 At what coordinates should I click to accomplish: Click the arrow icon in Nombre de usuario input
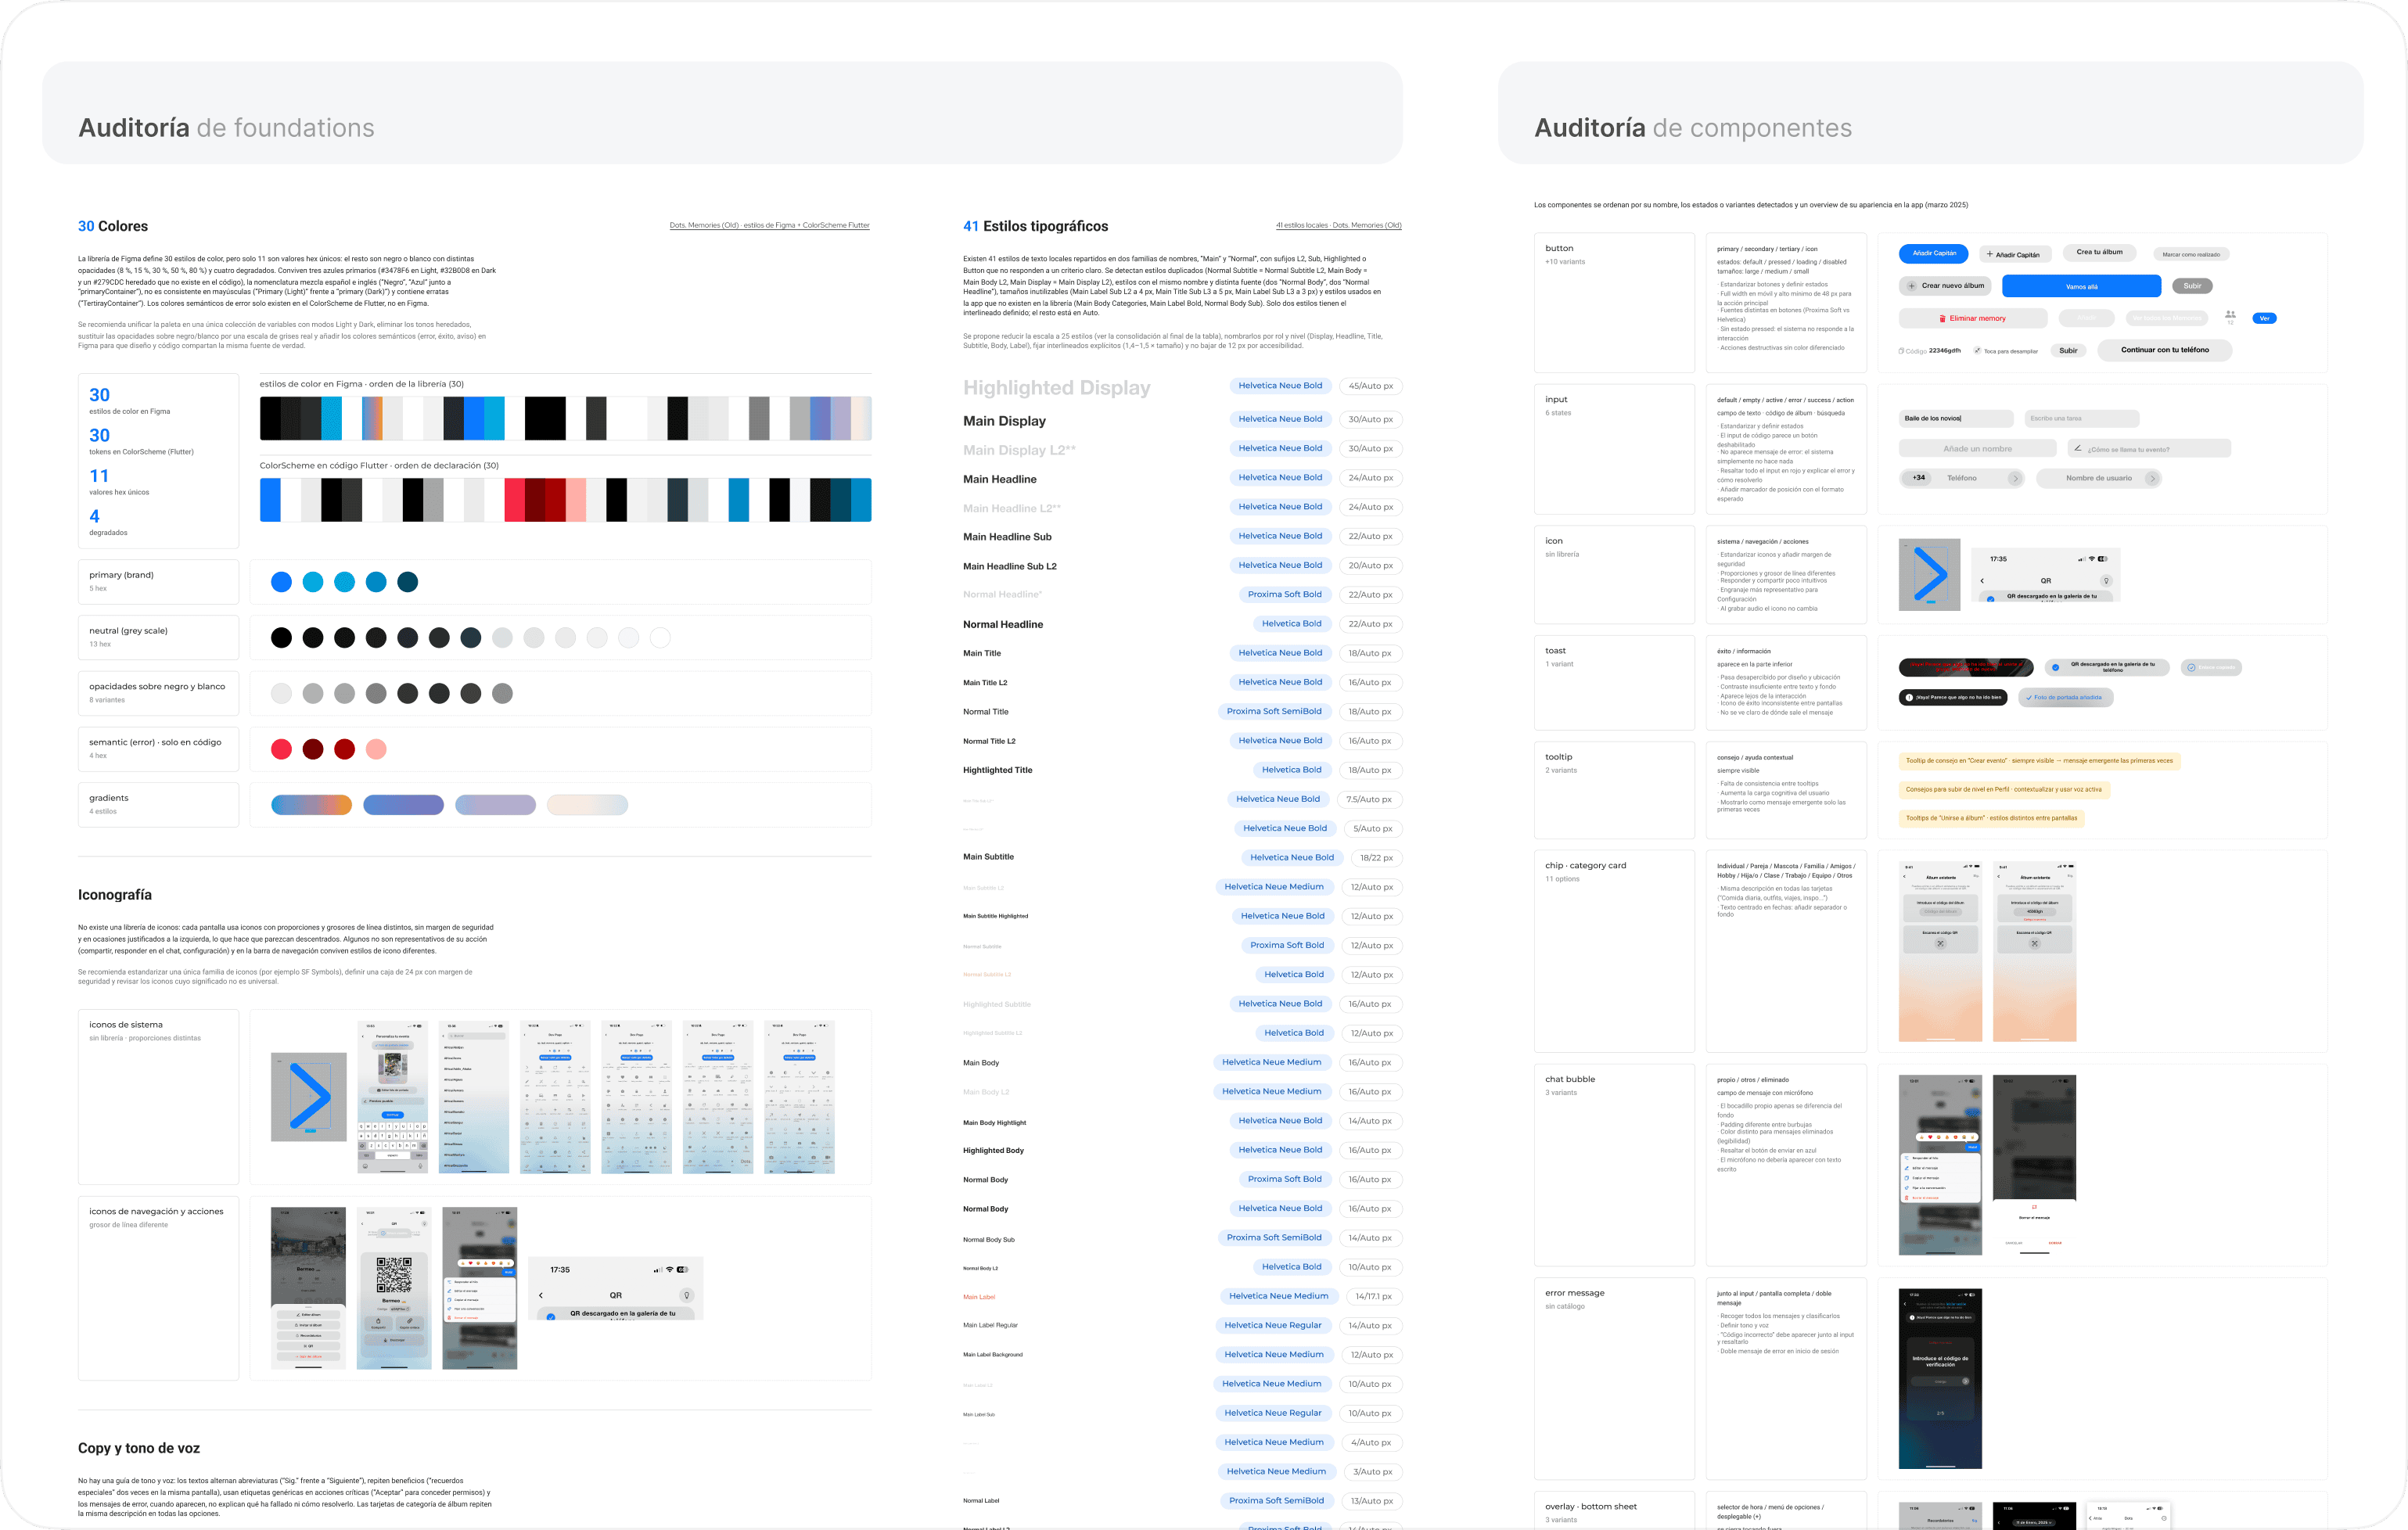tap(2152, 478)
